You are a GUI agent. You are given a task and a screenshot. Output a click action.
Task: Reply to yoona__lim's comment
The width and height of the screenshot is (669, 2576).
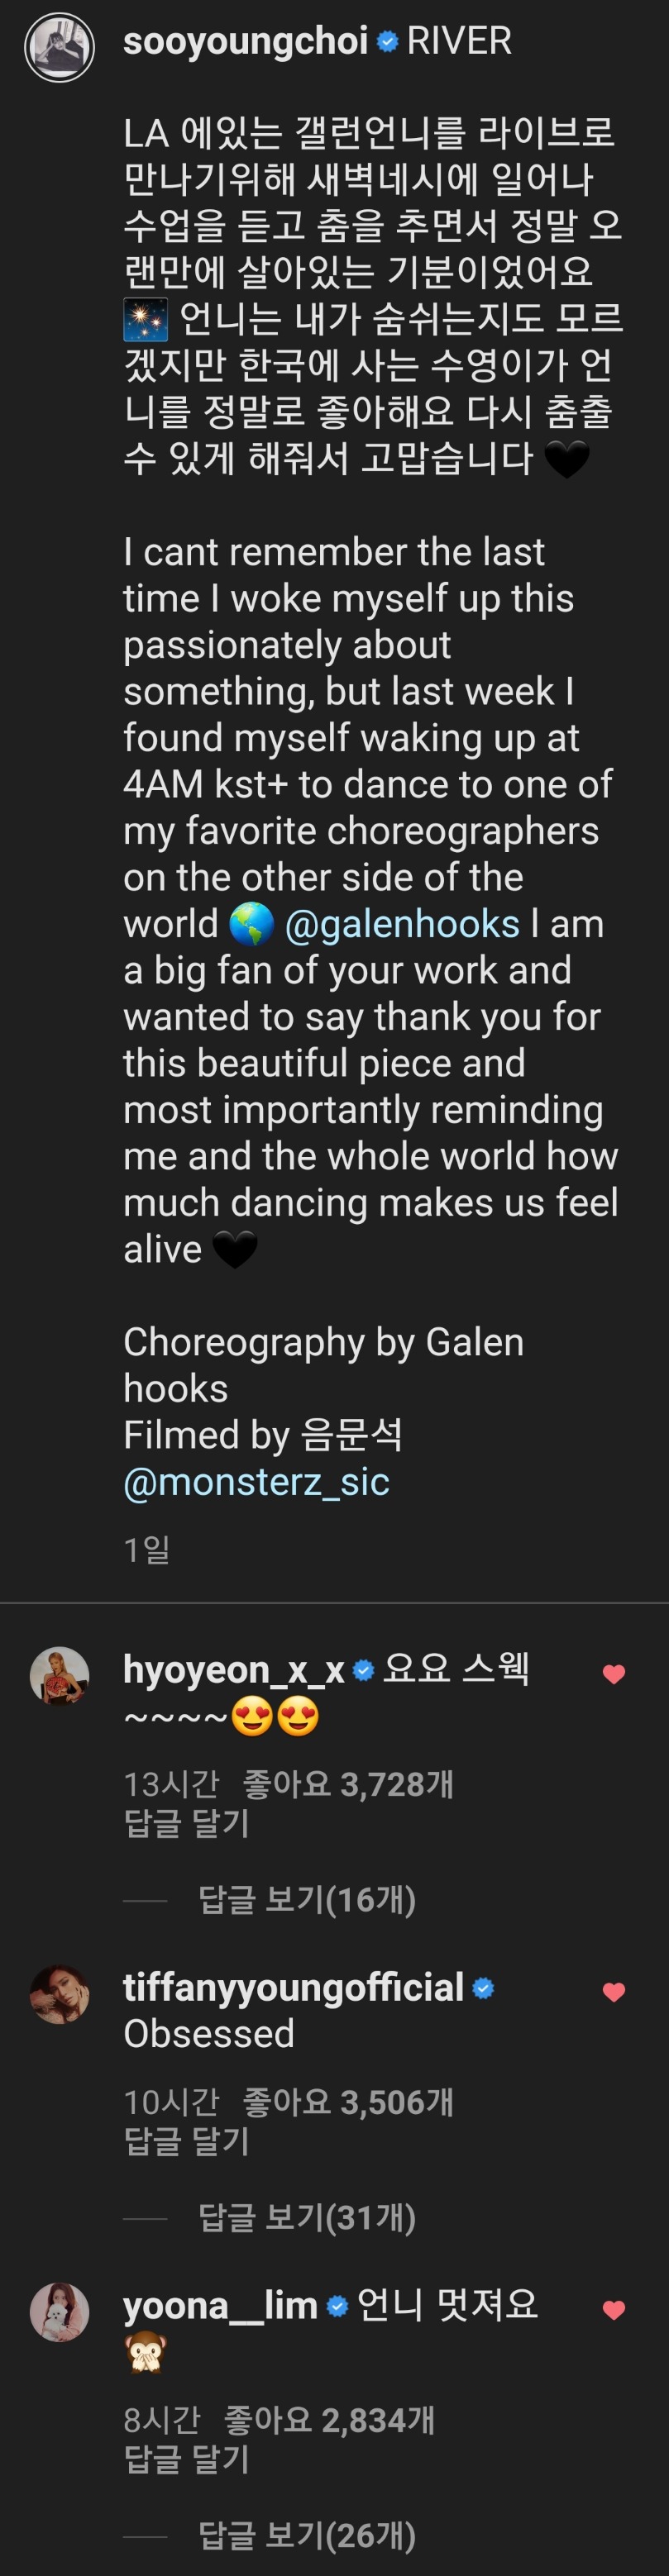[x=186, y=2458]
